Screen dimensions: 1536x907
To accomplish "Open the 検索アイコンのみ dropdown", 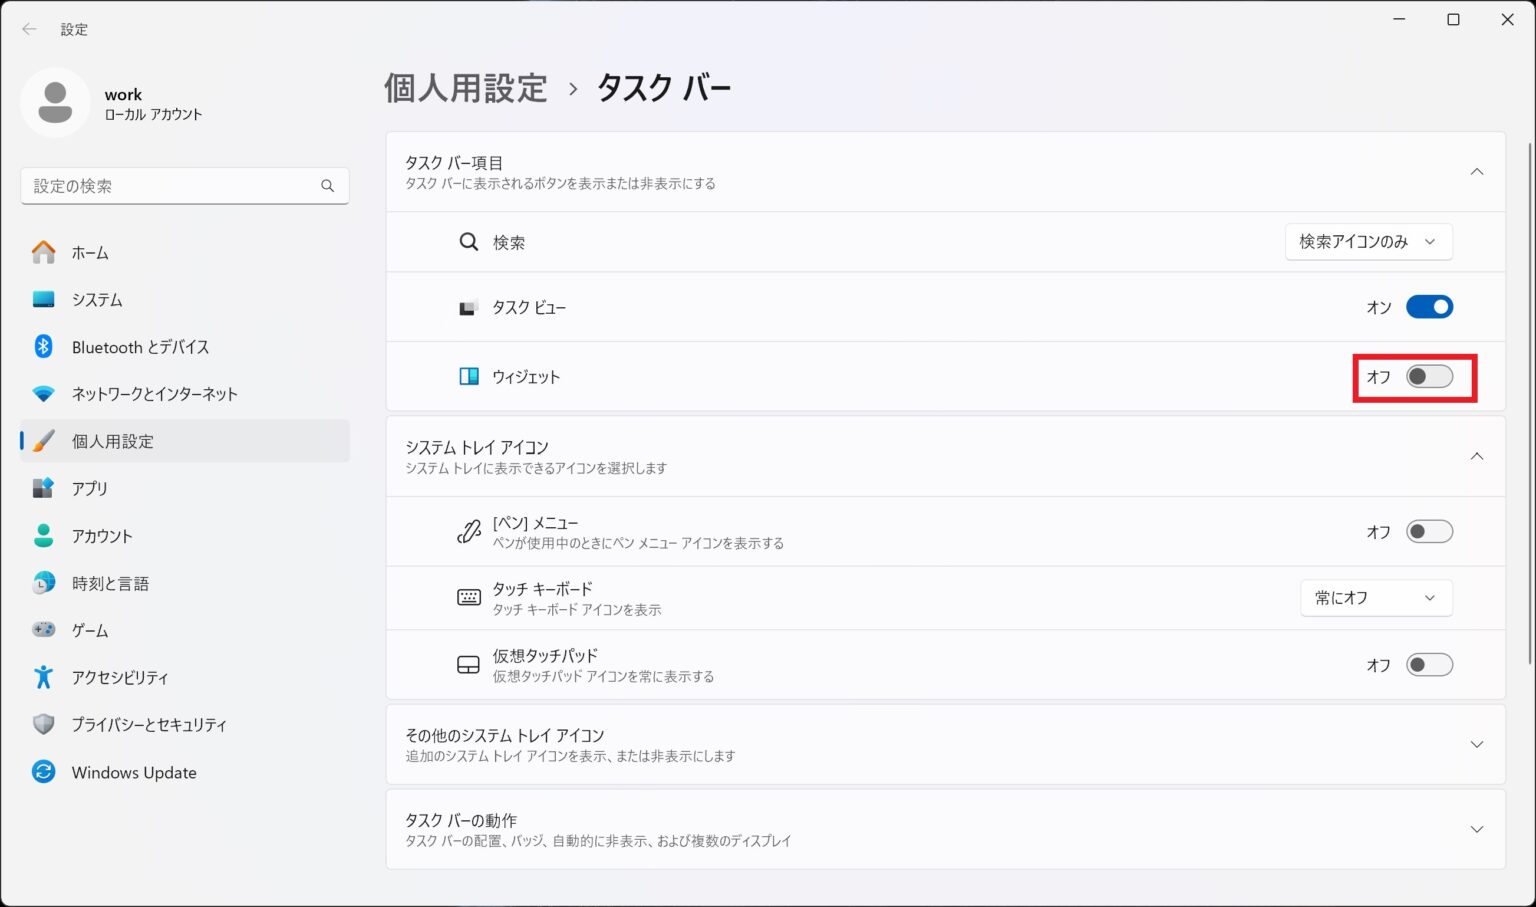I will [1368, 242].
